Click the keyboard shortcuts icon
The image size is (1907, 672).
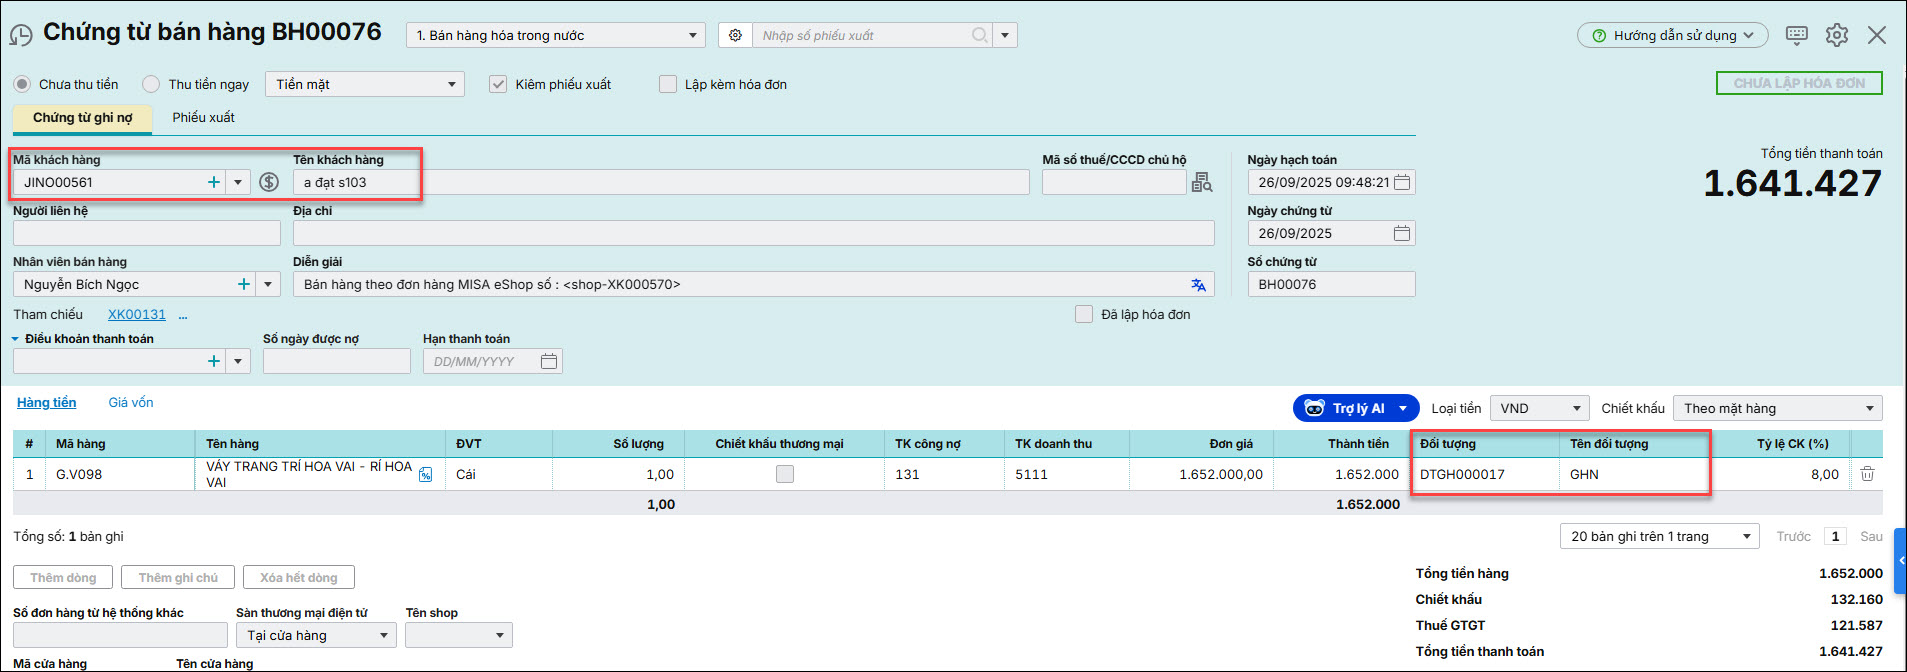tap(1796, 35)
